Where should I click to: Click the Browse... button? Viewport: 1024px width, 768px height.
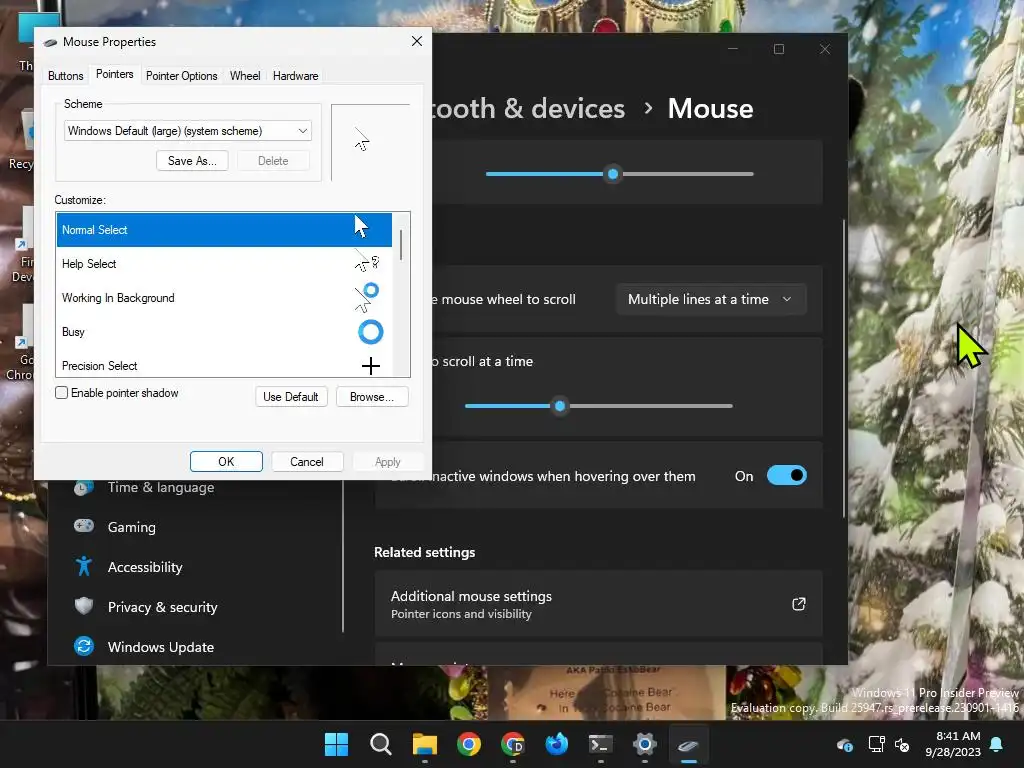click(x=372, y=397)
